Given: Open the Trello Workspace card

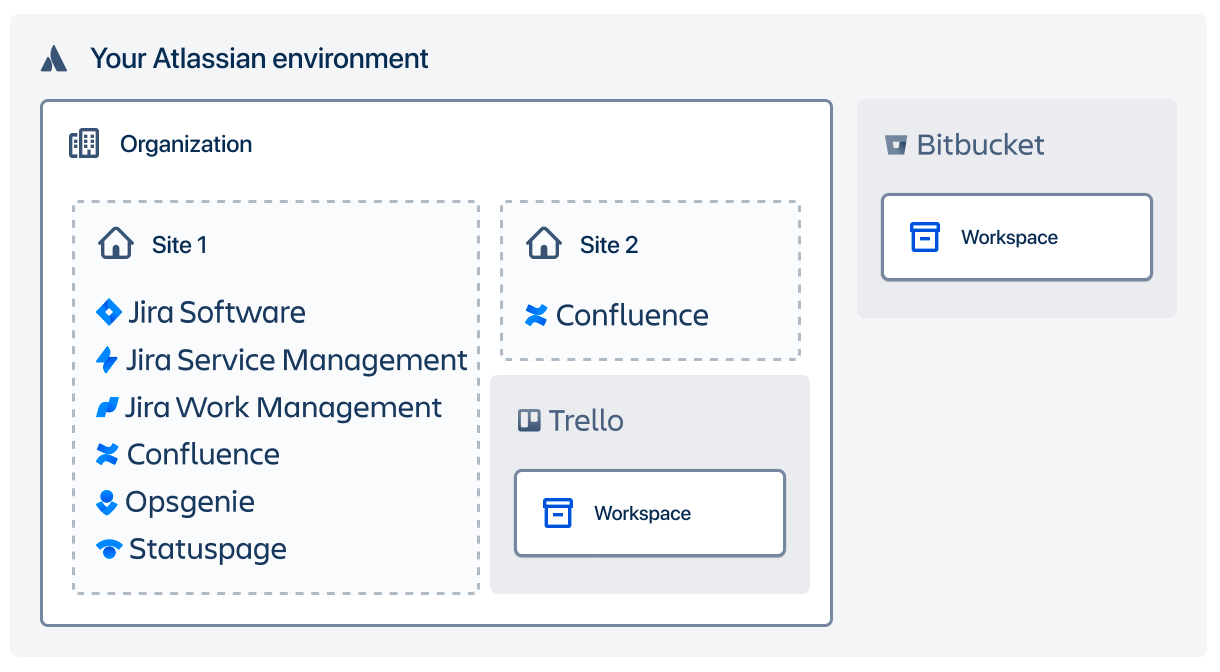Looking at the screenshot, I should click(x=650, y=513).
